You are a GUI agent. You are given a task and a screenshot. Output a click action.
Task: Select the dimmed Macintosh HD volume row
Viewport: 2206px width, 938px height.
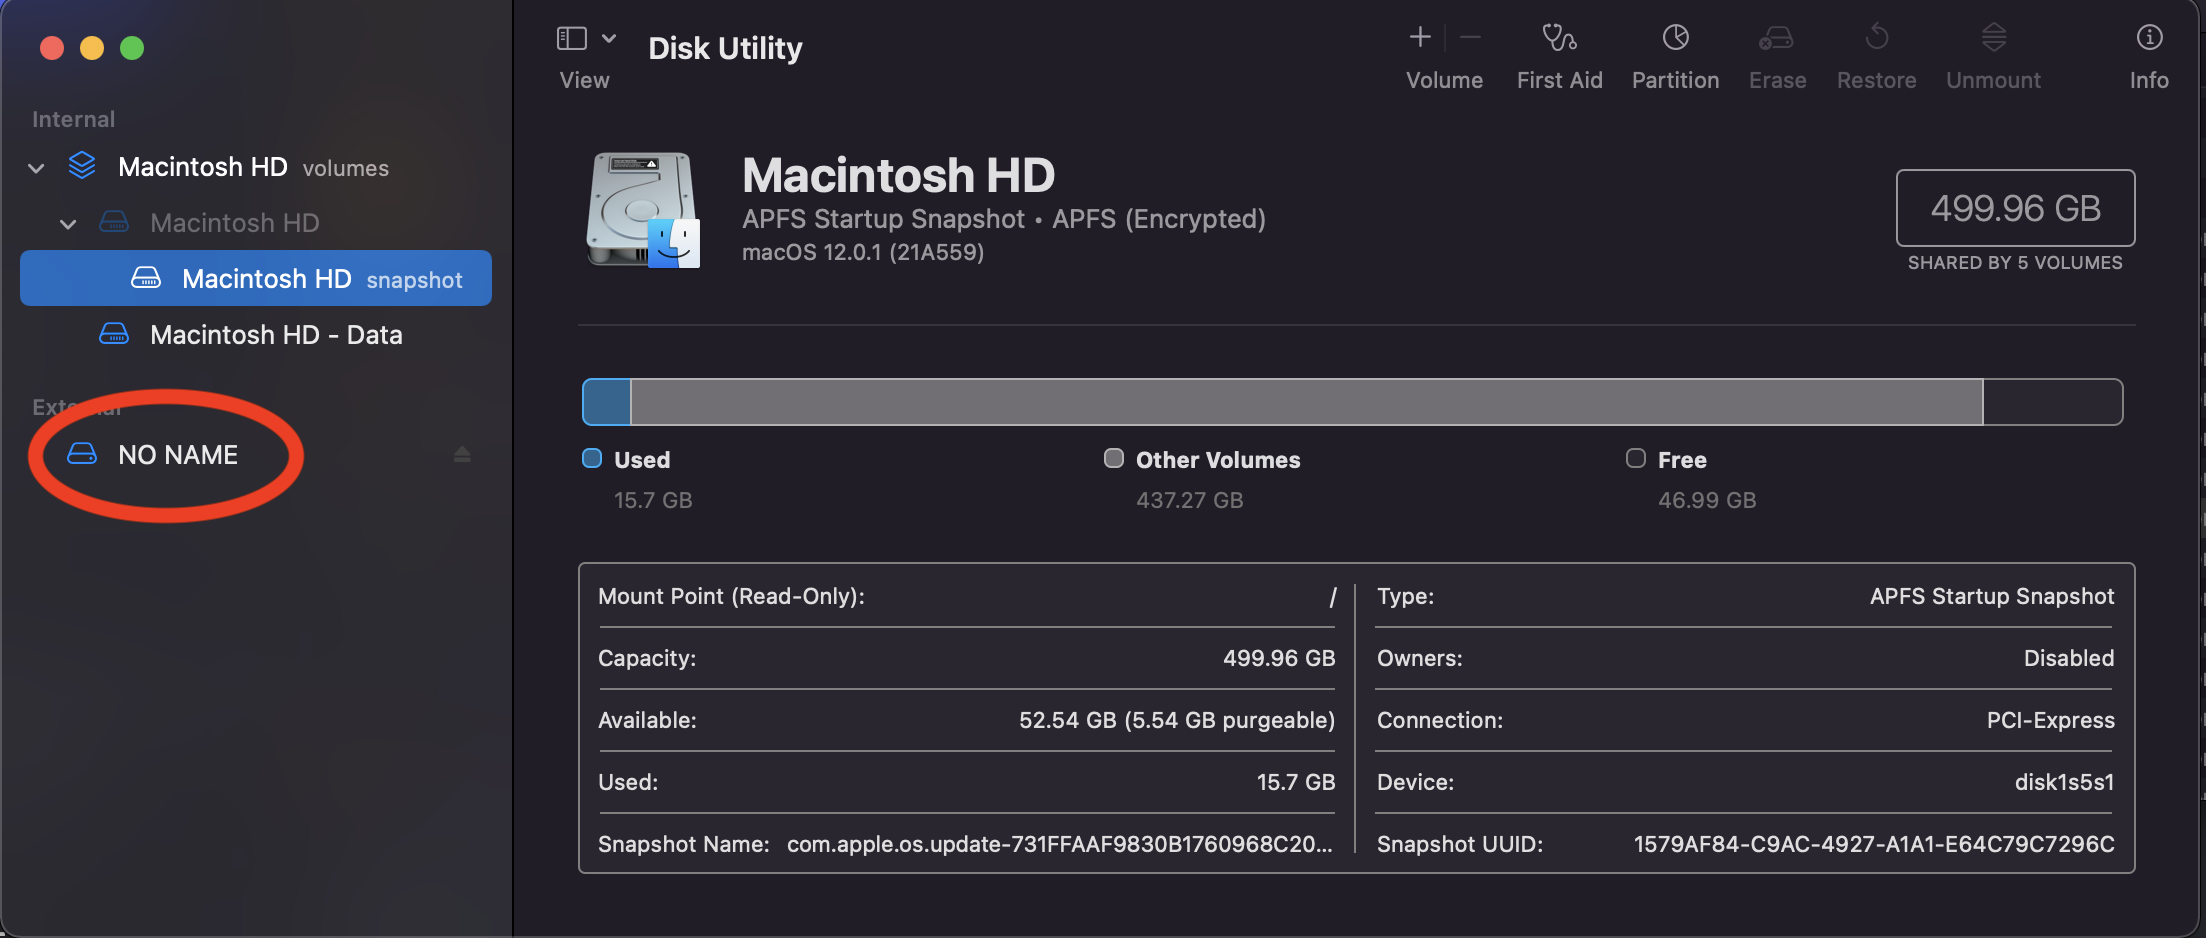256,223
